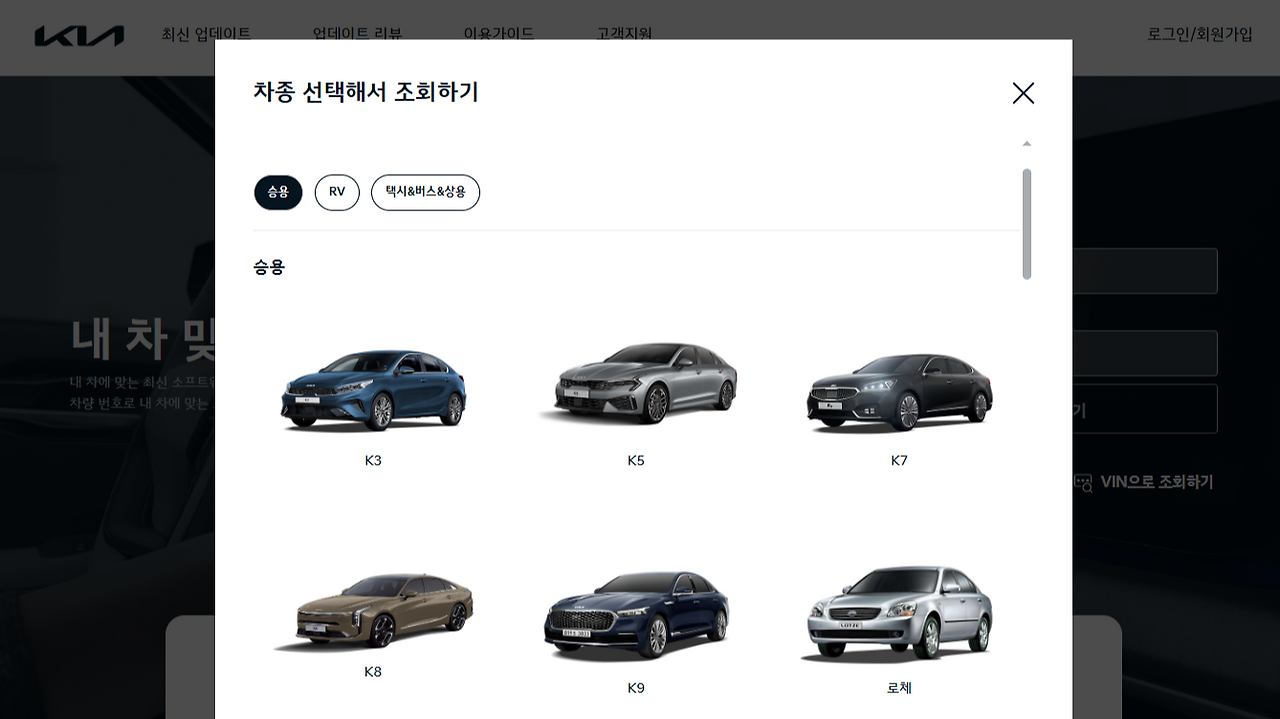The image size is (1280, 719).
Task: Choose the navy K9 car image
Action: [636, 615]
